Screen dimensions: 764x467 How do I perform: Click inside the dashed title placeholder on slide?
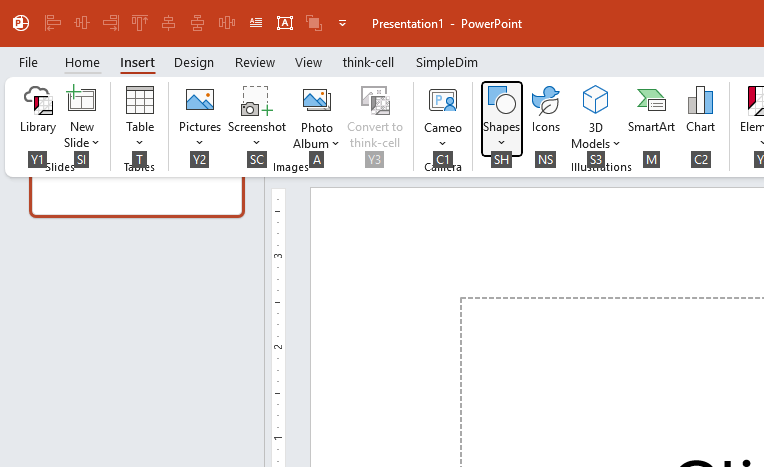coord(612,382)
